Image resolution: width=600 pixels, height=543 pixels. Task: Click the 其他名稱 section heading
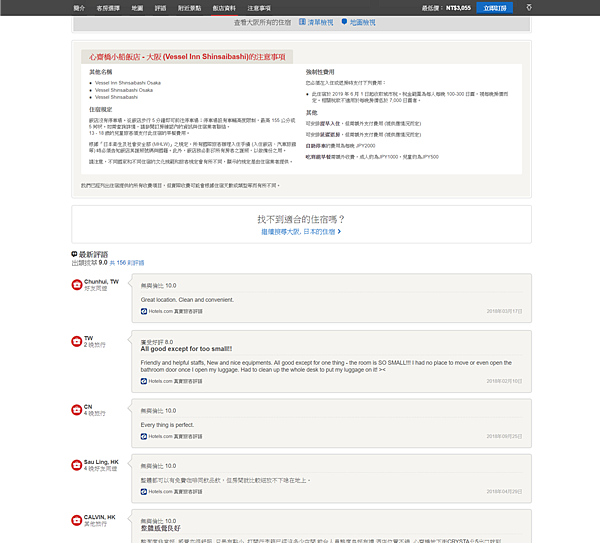(101, 72)
